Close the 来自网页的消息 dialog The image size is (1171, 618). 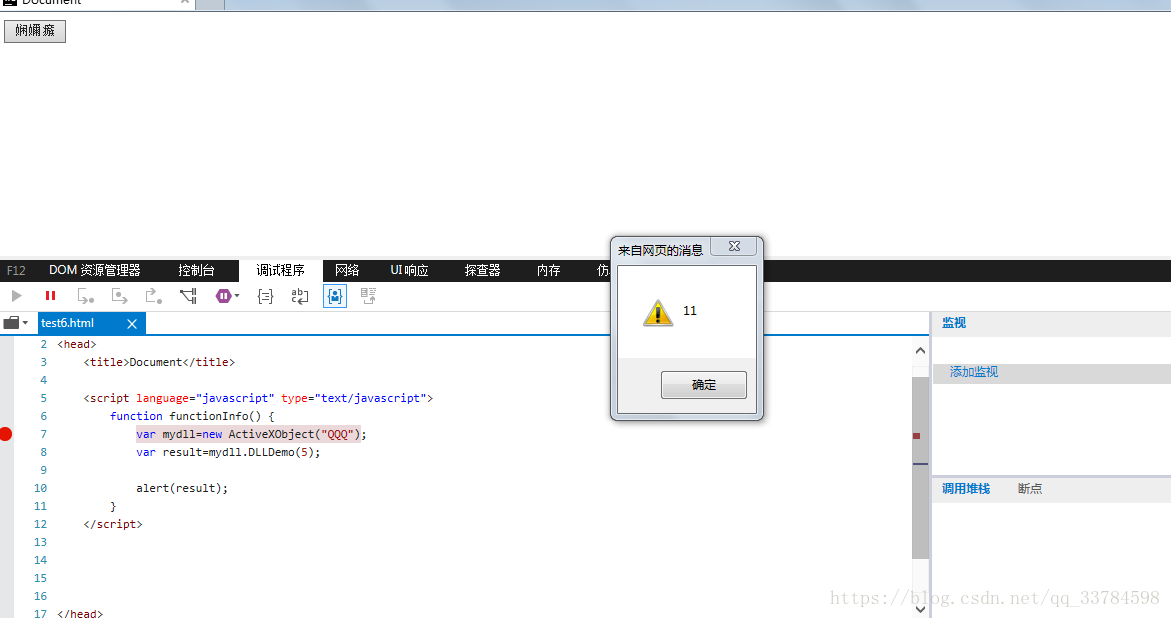(x=734, y=246)
